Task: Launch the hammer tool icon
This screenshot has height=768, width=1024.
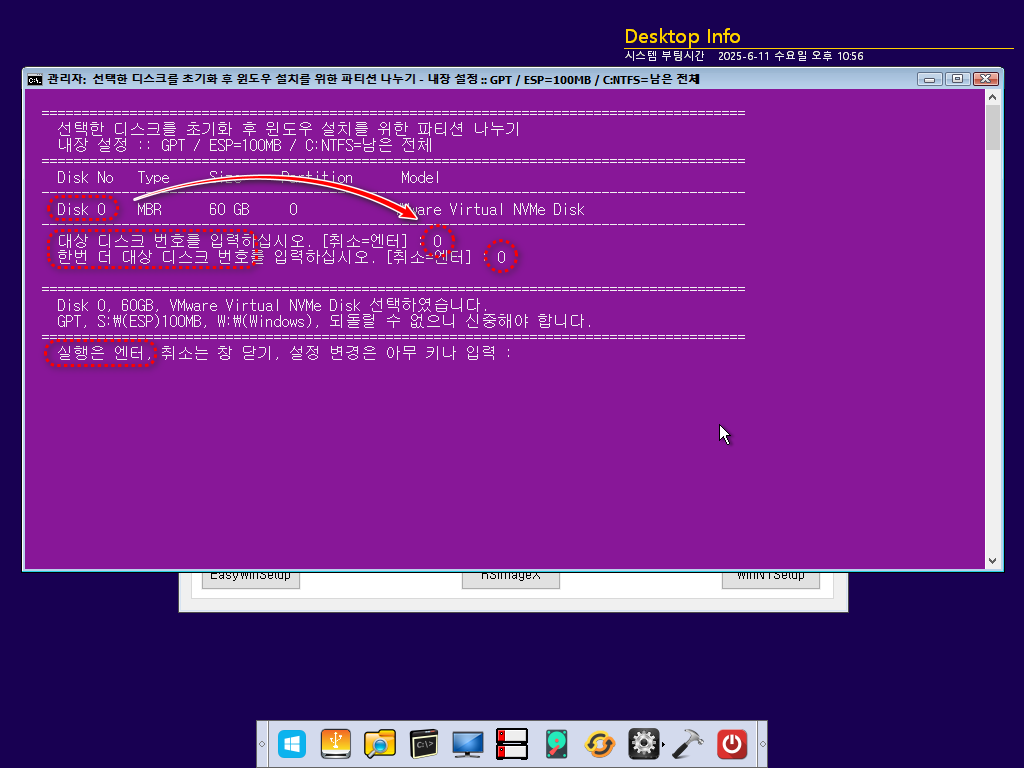Action: tap(688, 744)
